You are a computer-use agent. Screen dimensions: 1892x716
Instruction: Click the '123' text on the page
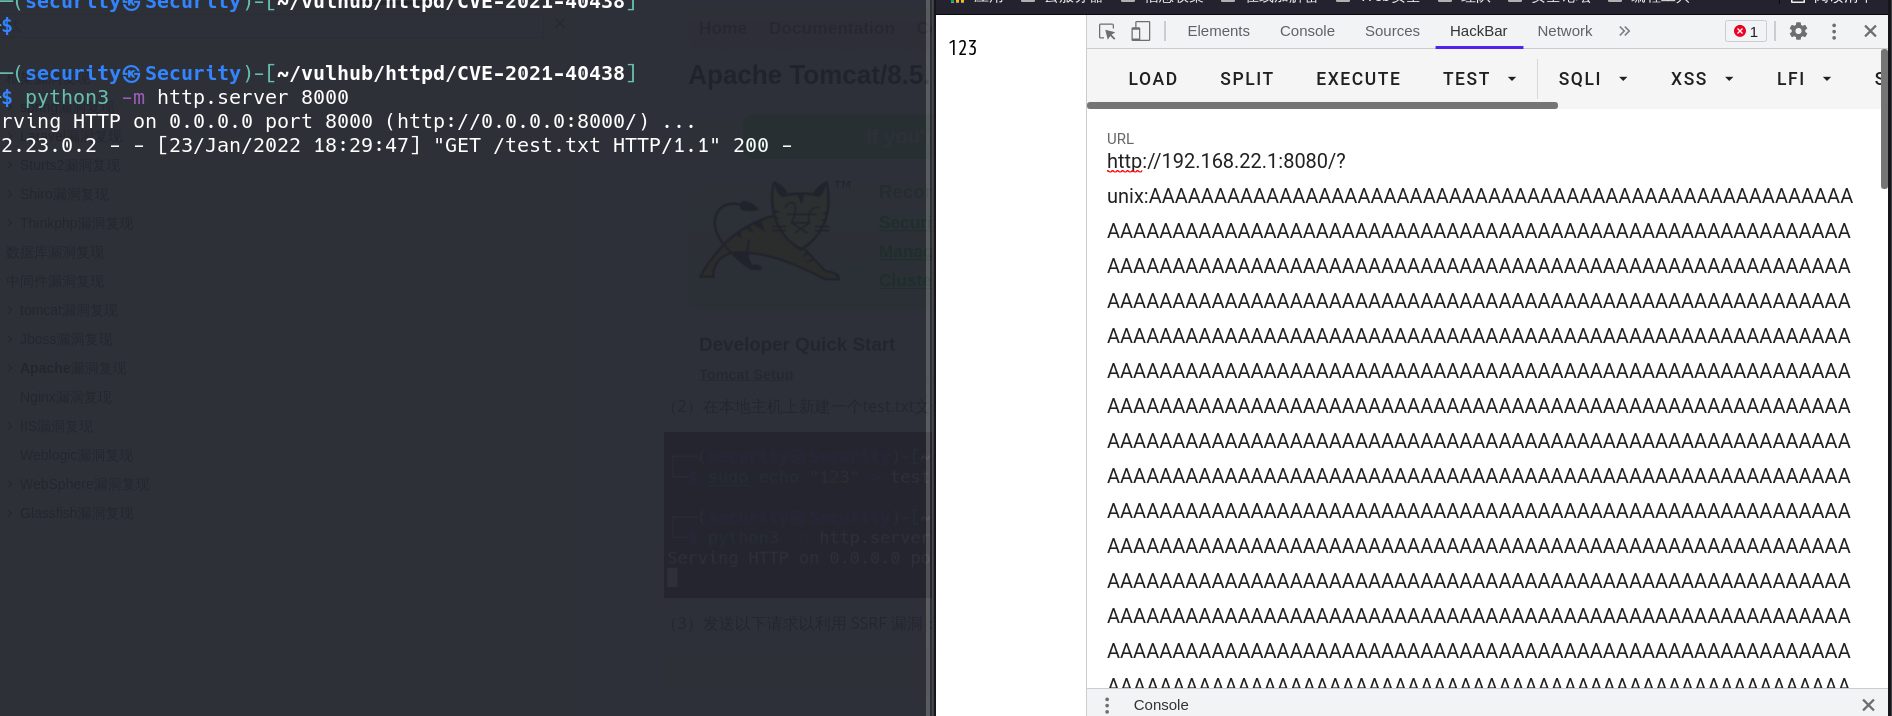point(963,48)
